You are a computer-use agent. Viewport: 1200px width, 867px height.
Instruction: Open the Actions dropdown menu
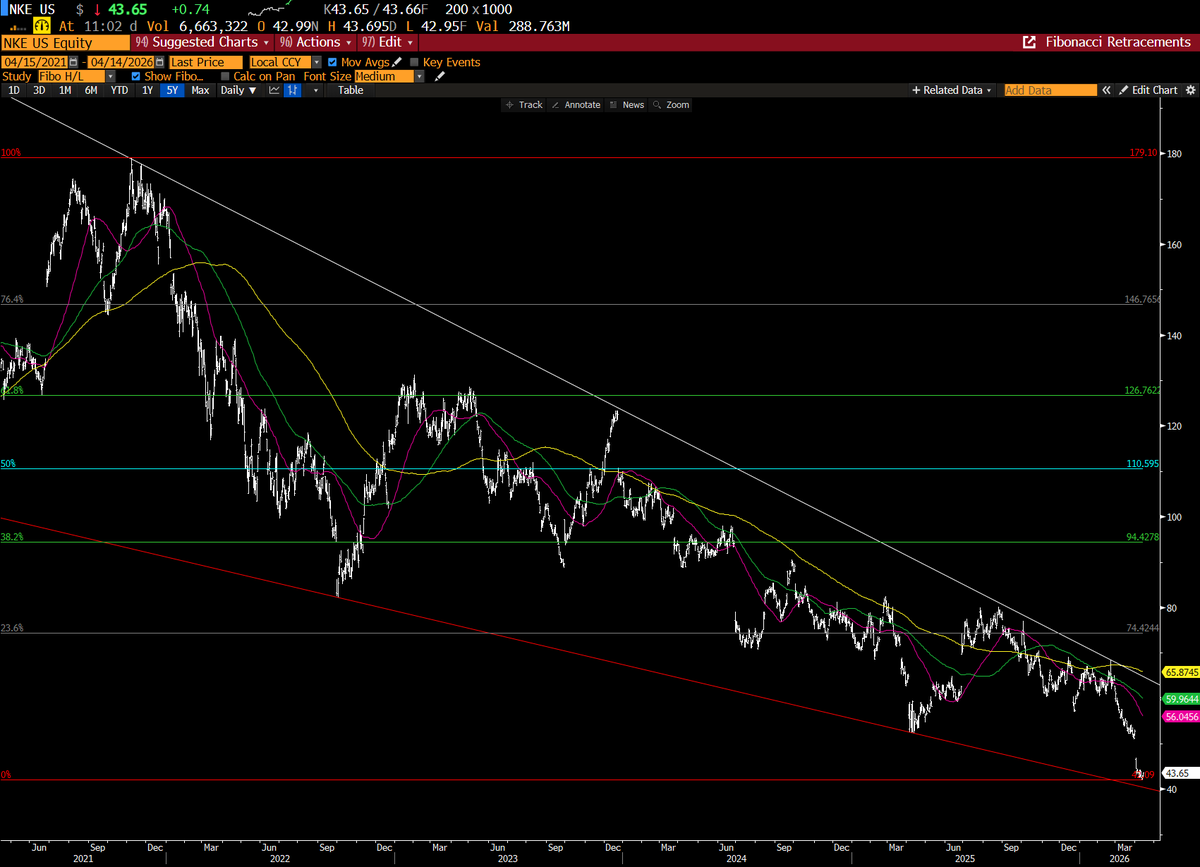tap(316, 43)
